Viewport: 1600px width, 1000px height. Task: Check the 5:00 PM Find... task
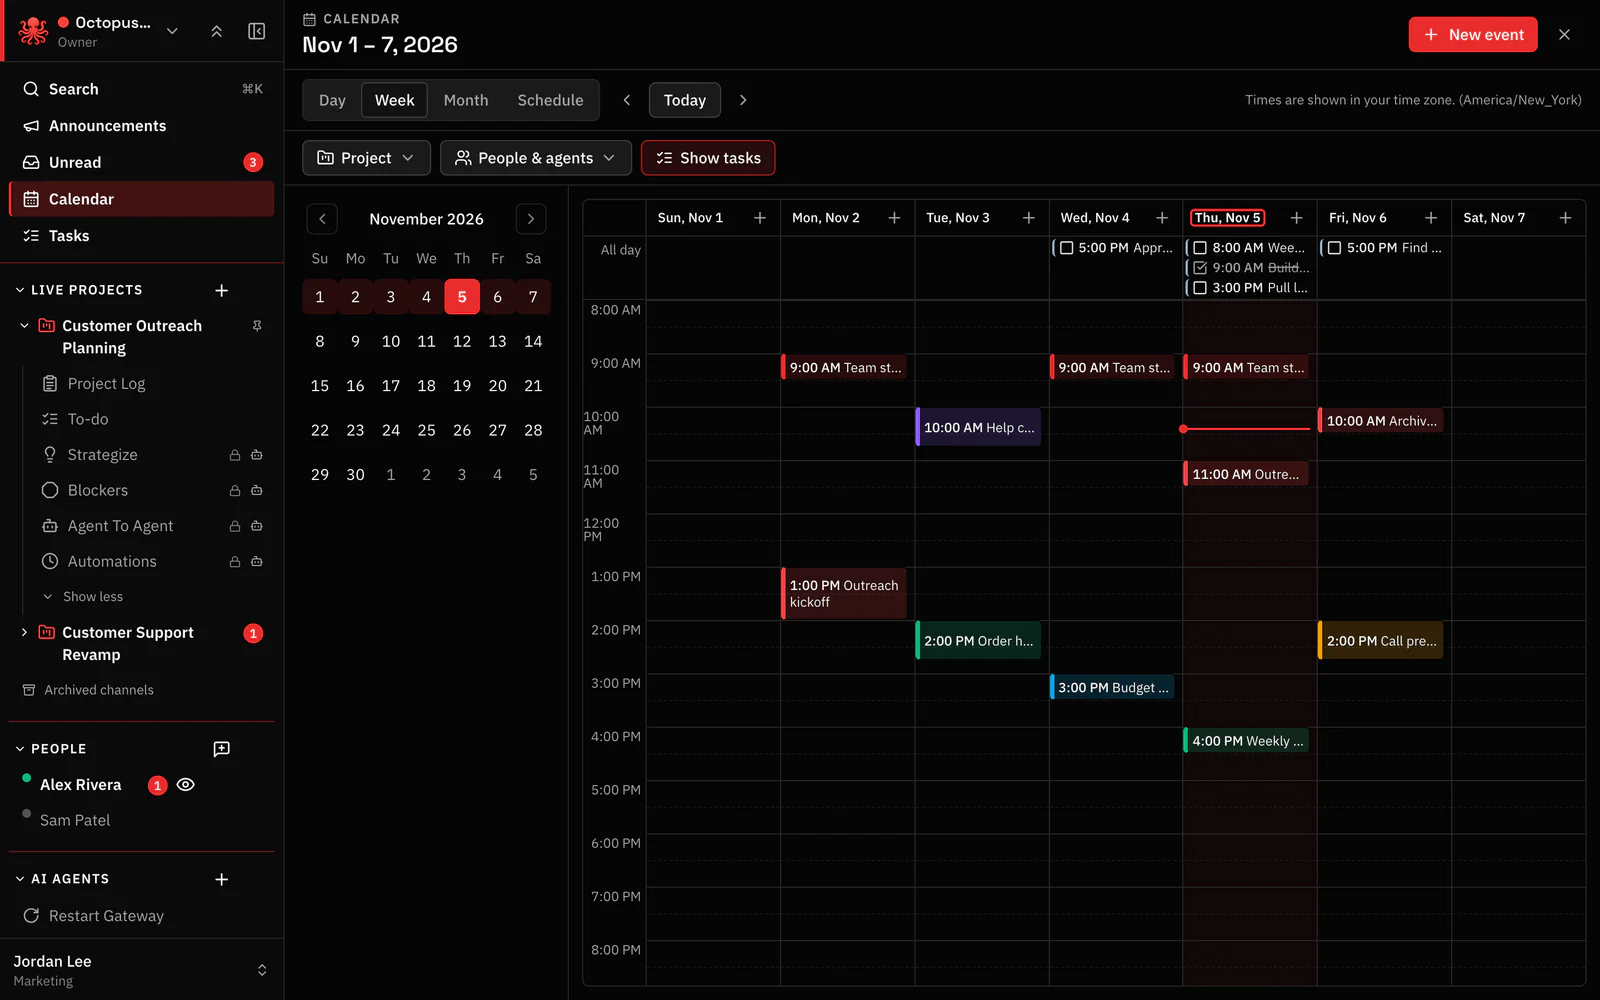(1334, 248)
